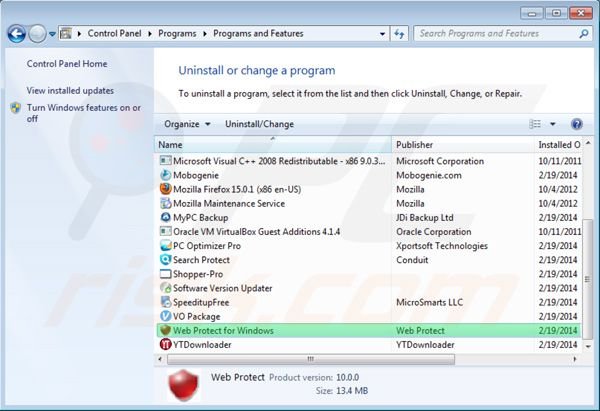Click horizontal scrollbar right arrow
Screen dimensions: 600x411
pos(574,359)
